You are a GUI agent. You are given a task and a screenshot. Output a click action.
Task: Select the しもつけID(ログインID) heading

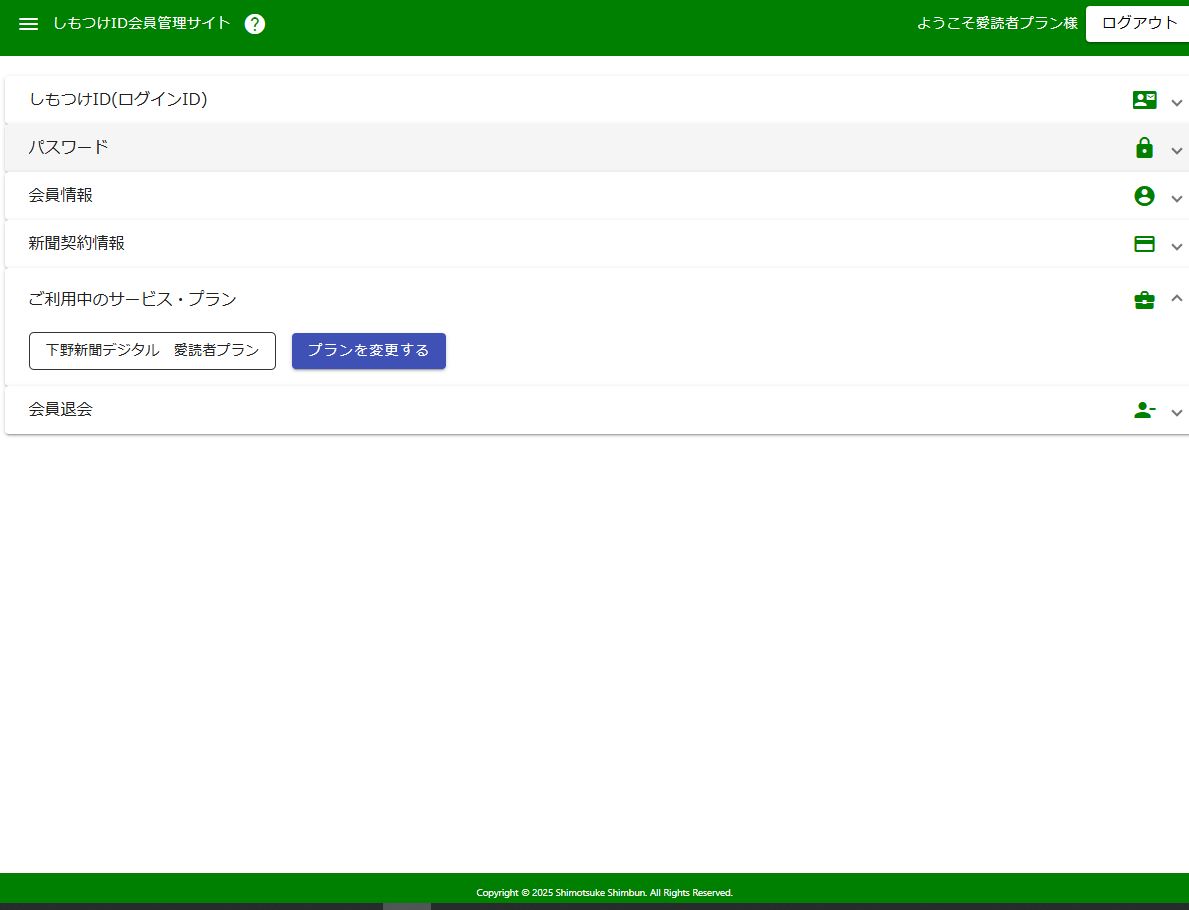click(118, 99)
